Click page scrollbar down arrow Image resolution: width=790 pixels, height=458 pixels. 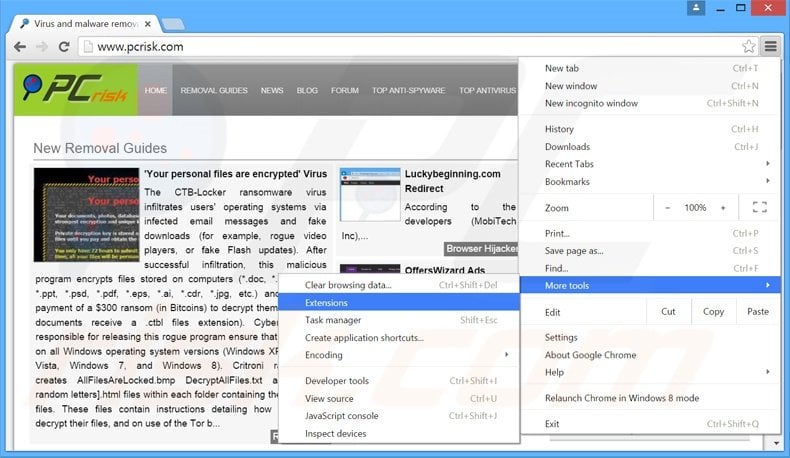776,443
